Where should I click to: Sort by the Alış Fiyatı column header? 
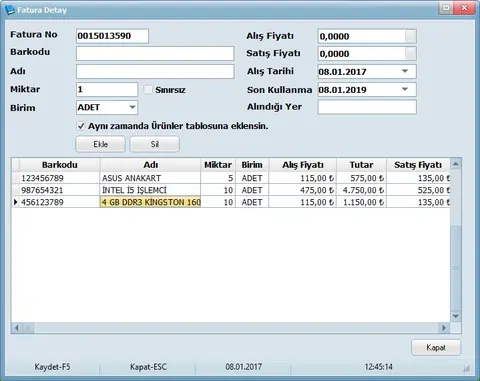303,165
